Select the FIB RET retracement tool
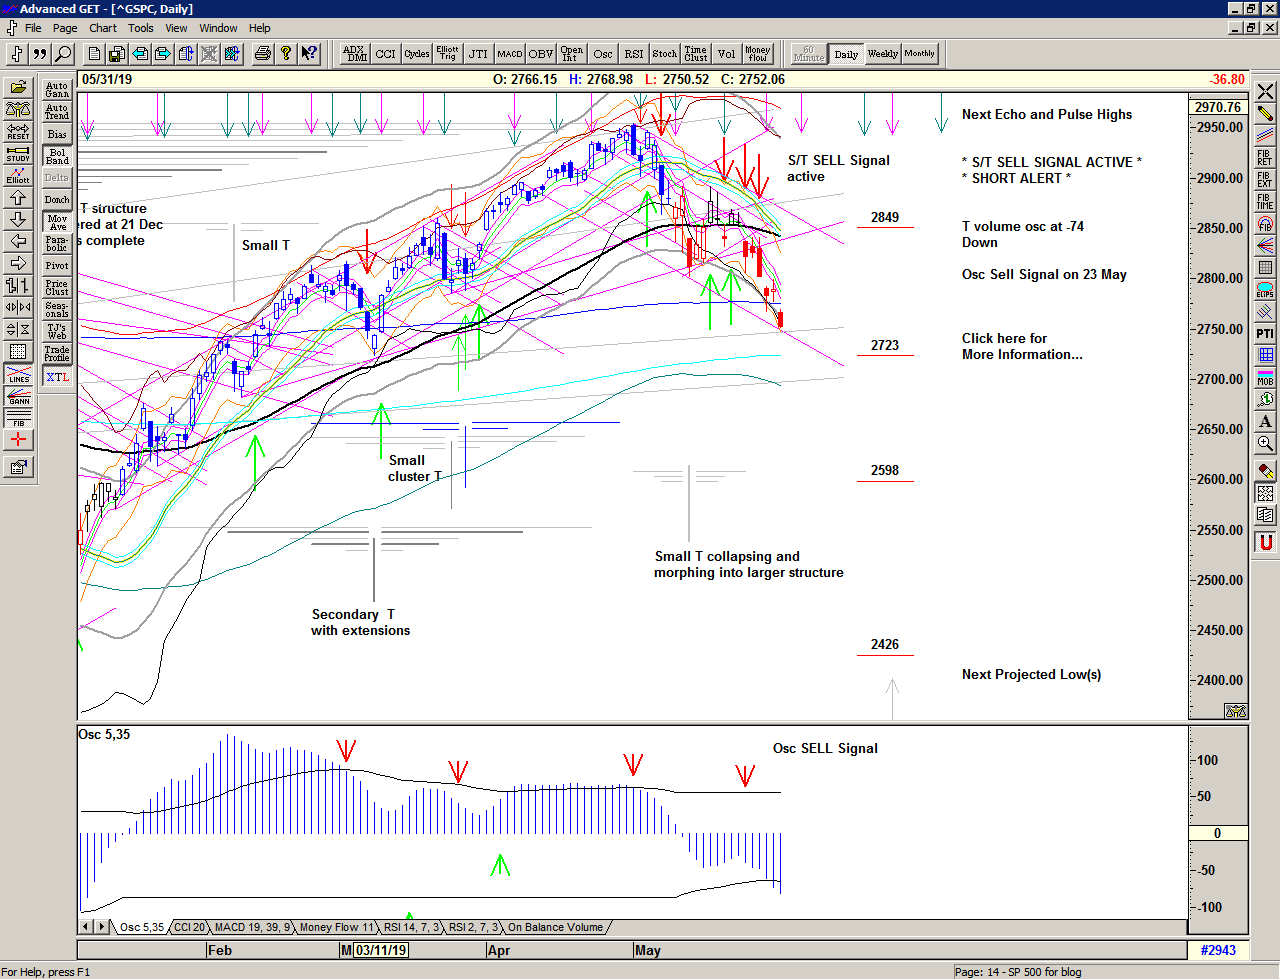The image size is (1280, 979). click(1265, 157)
